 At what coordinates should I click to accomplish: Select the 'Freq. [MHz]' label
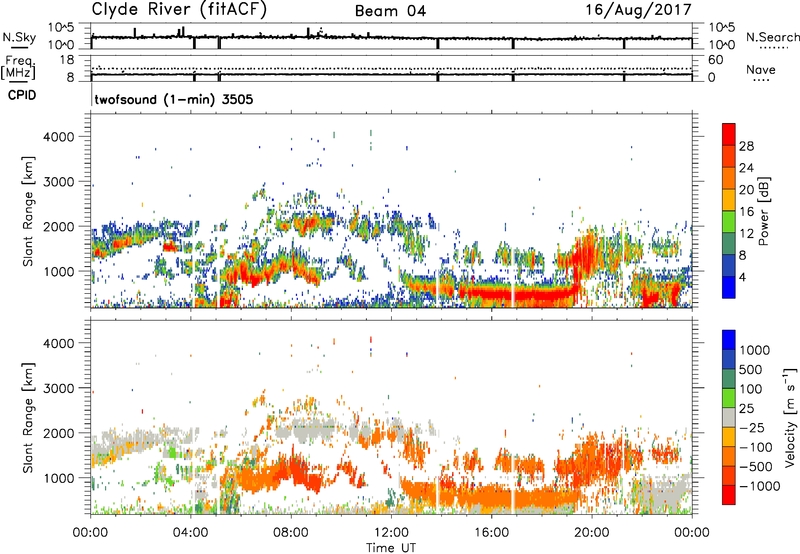click(x=18, y=68)
